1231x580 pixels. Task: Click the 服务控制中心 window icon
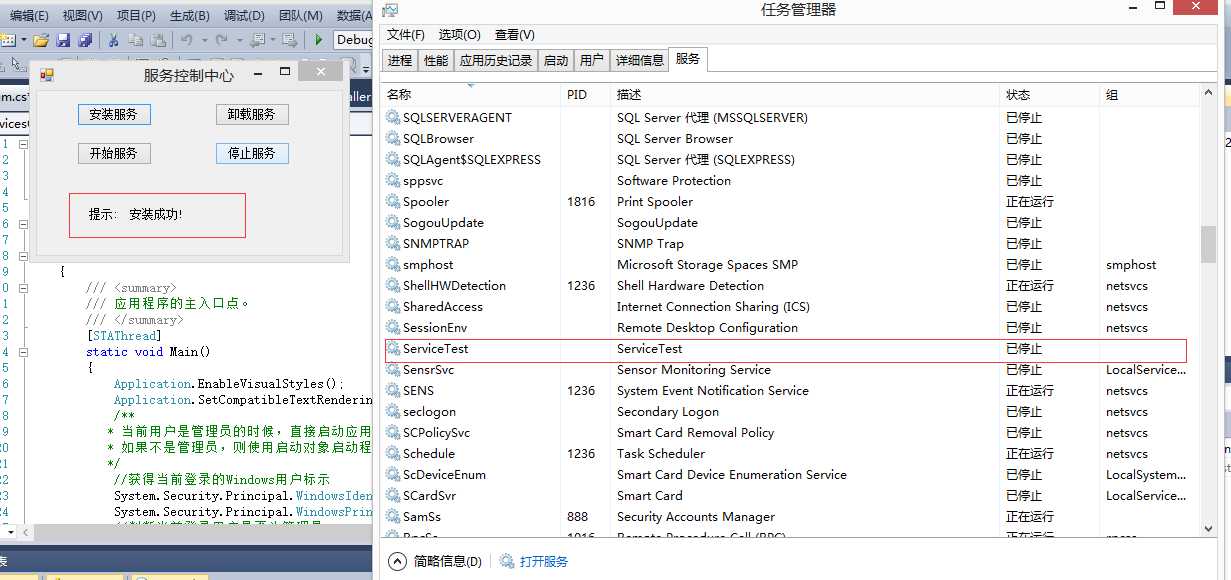click(x=46, y=75)
